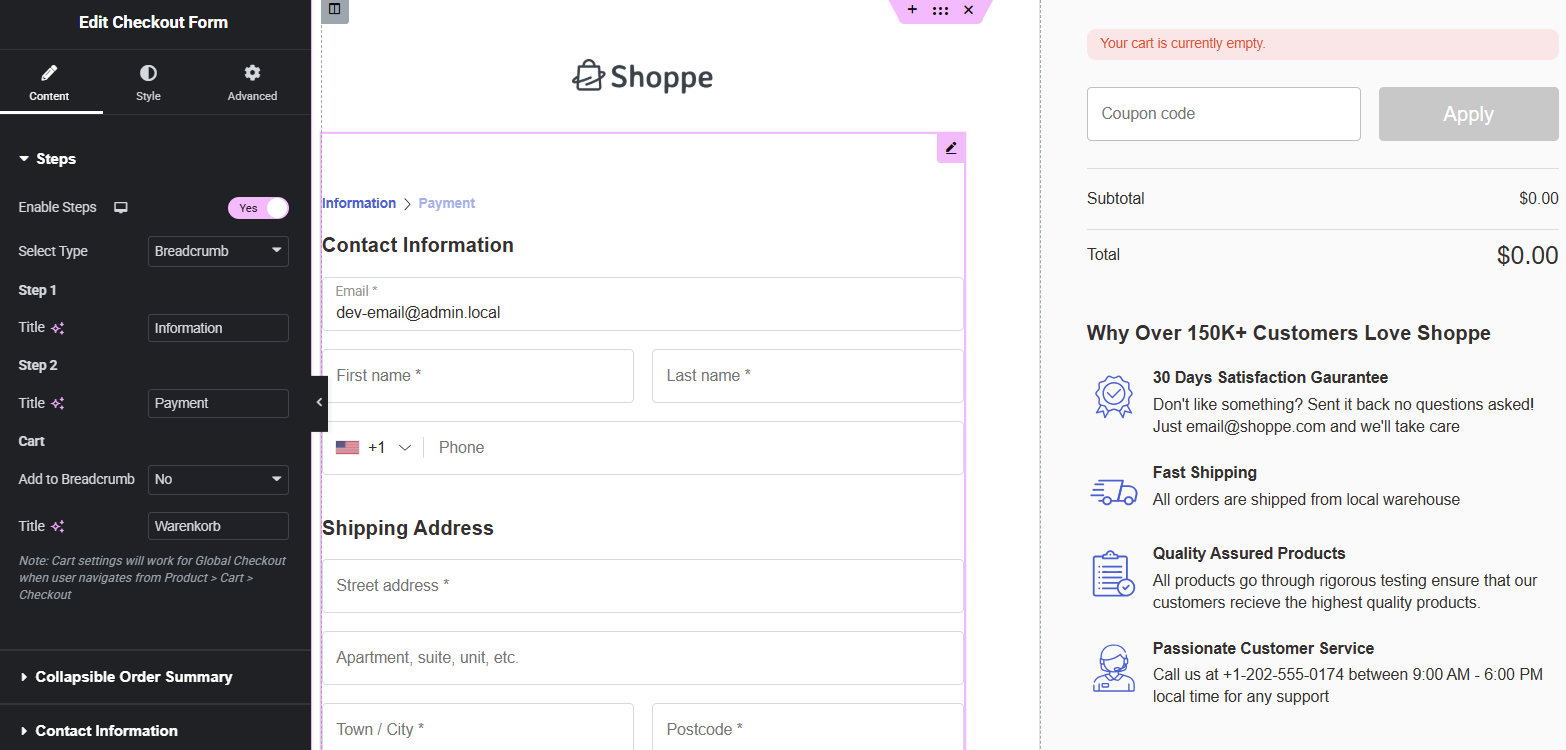
Task: Click the edit section drag handle icon
Action: [940, 10]
